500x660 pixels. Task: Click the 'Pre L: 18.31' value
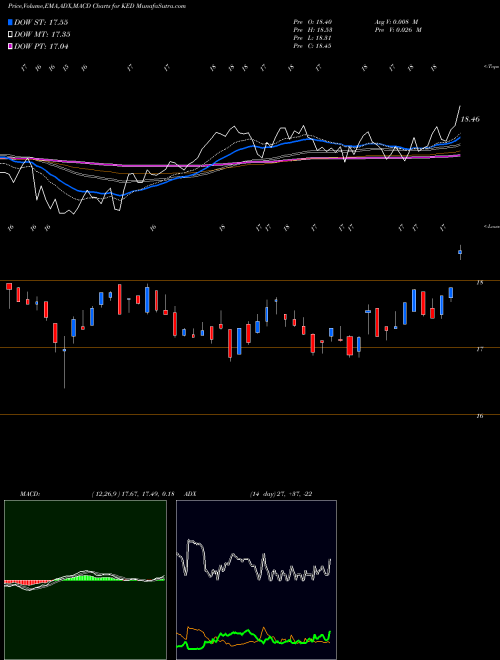(x=313, y=38)
